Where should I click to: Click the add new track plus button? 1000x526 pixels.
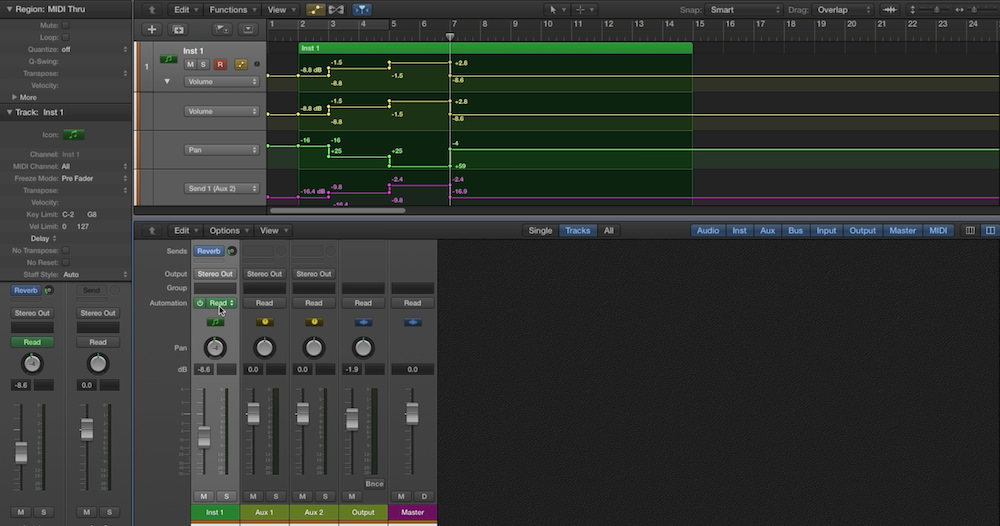(152, 30)
